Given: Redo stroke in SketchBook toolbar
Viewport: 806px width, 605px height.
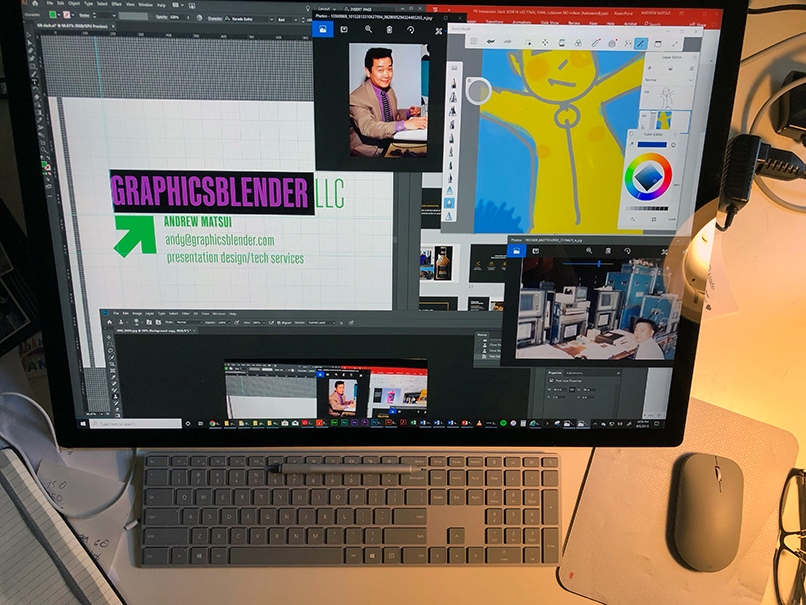Looking at the screenshot, I should pyautogui.click(x=507, y=42).
